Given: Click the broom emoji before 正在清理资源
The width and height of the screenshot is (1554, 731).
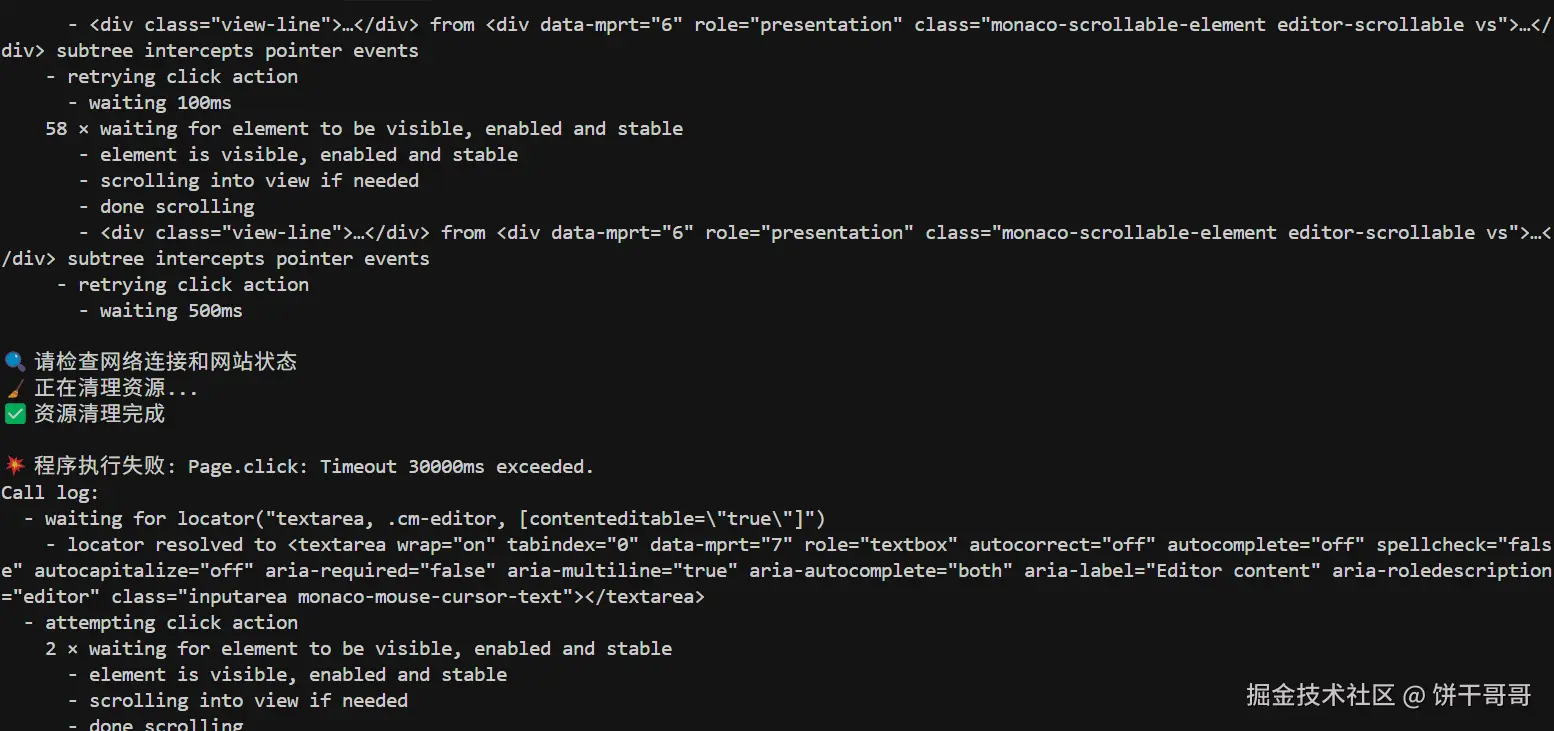Looking at the screenshot, I should click(x=14, y=388).
